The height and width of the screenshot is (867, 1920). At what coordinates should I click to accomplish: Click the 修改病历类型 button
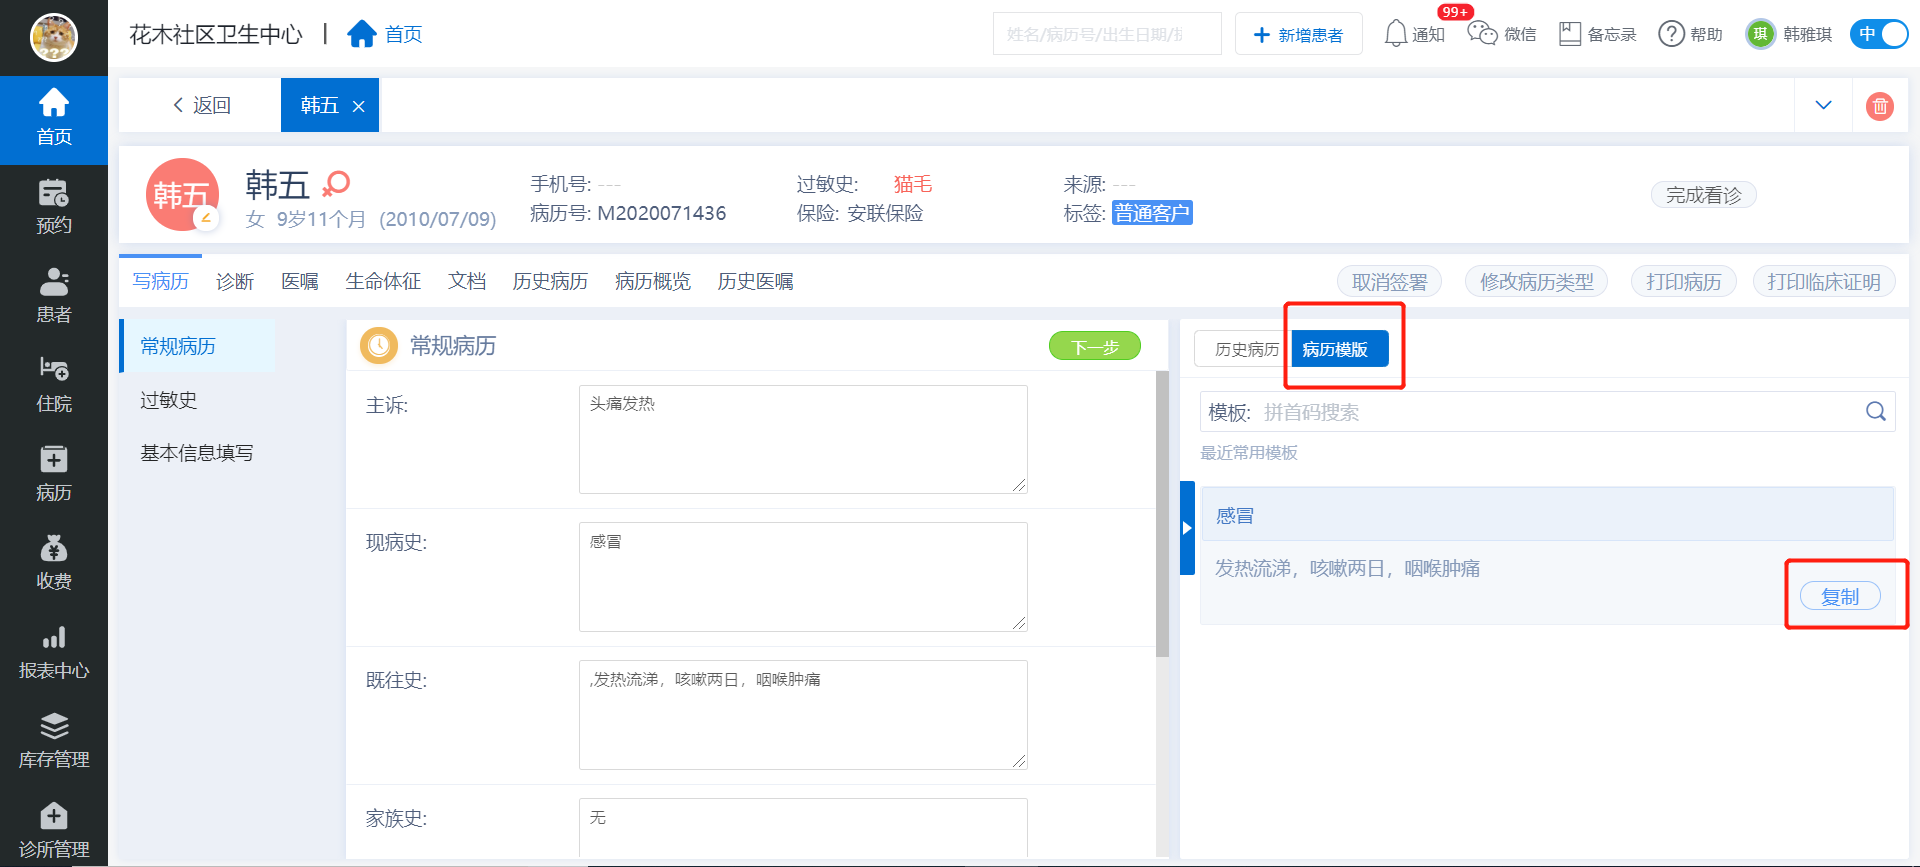click(1536, 282)
